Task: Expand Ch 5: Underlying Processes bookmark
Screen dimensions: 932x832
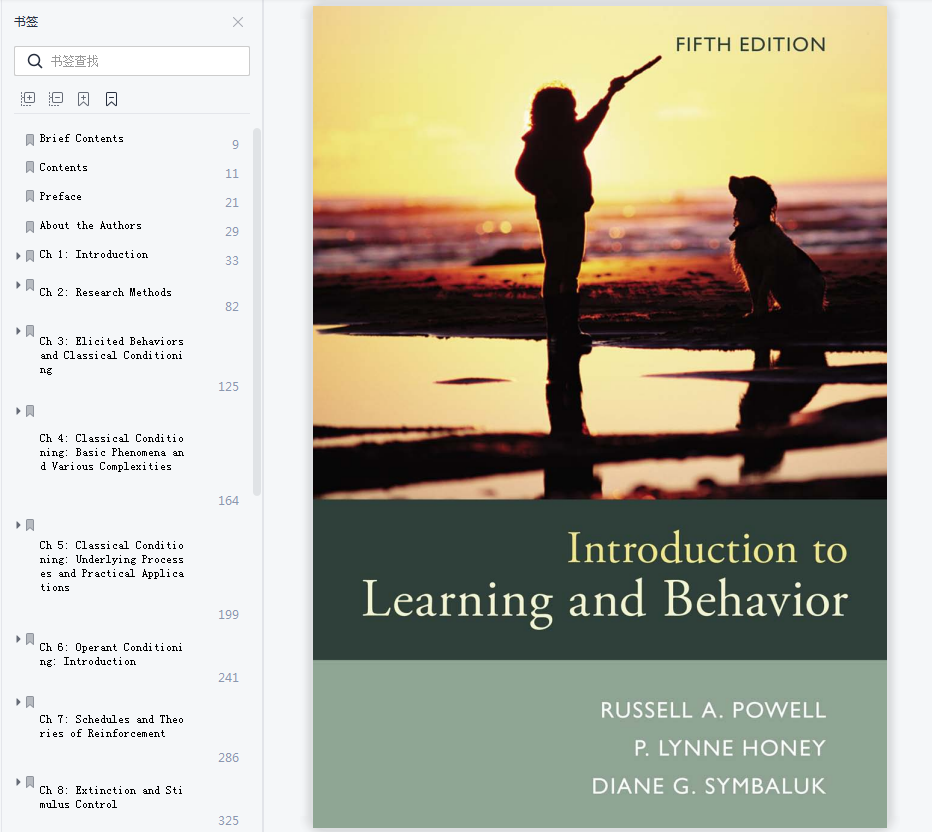Action: [x=18, y=525]
